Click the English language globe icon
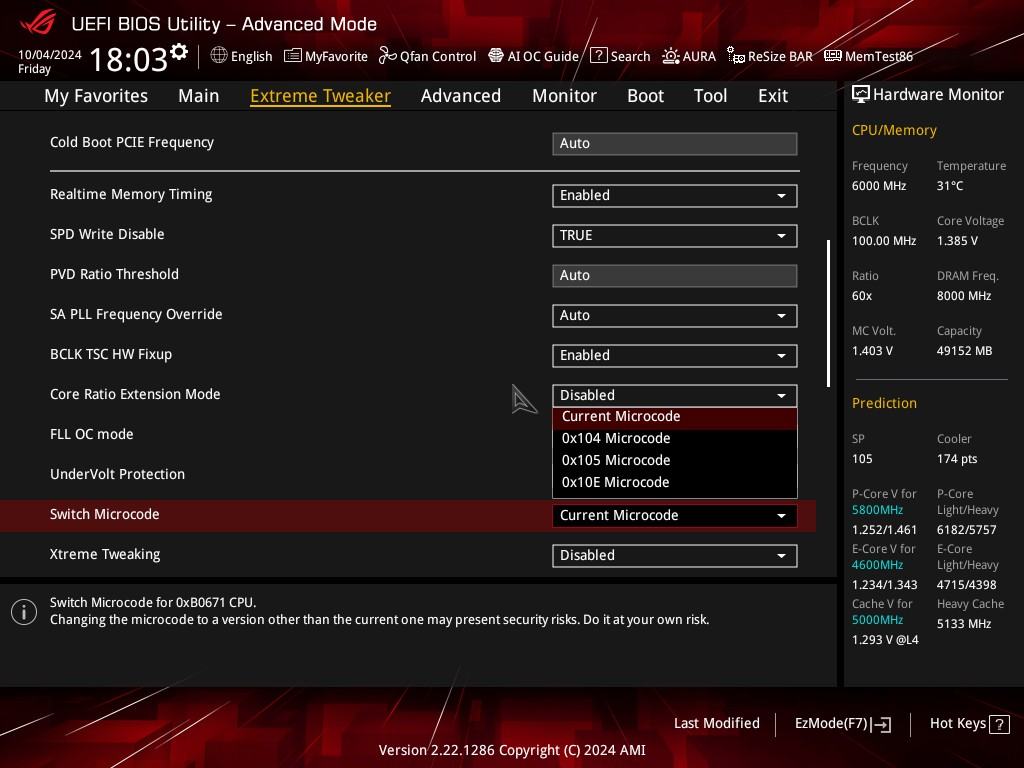1024x768 pixels. pos(219,56)
